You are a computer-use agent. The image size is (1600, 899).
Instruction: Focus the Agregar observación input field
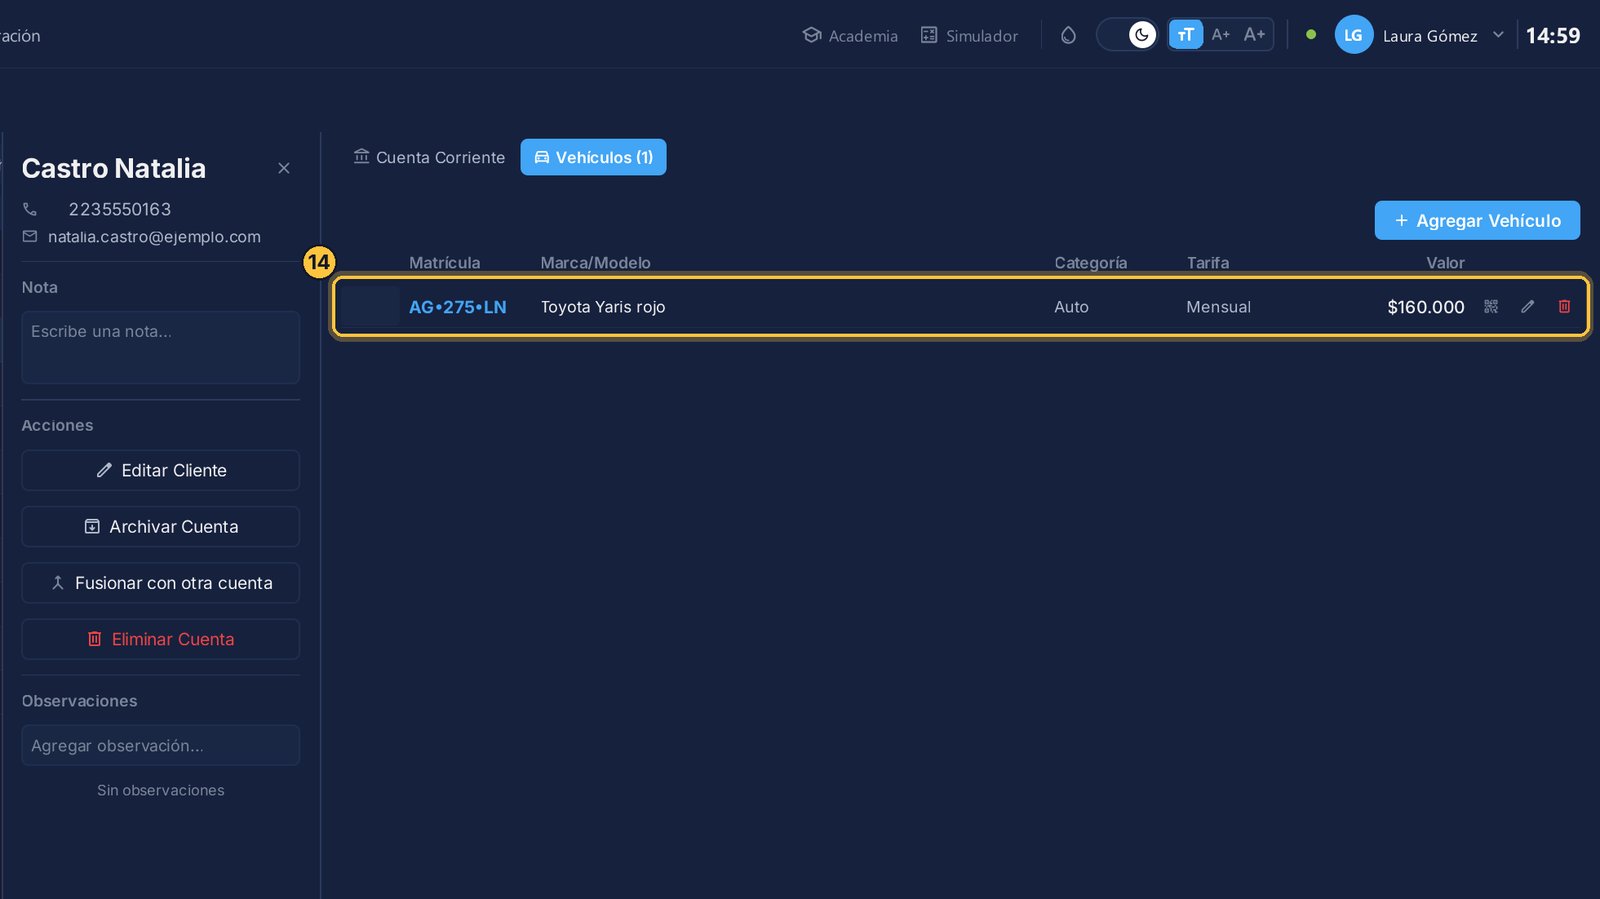(161, 745)
